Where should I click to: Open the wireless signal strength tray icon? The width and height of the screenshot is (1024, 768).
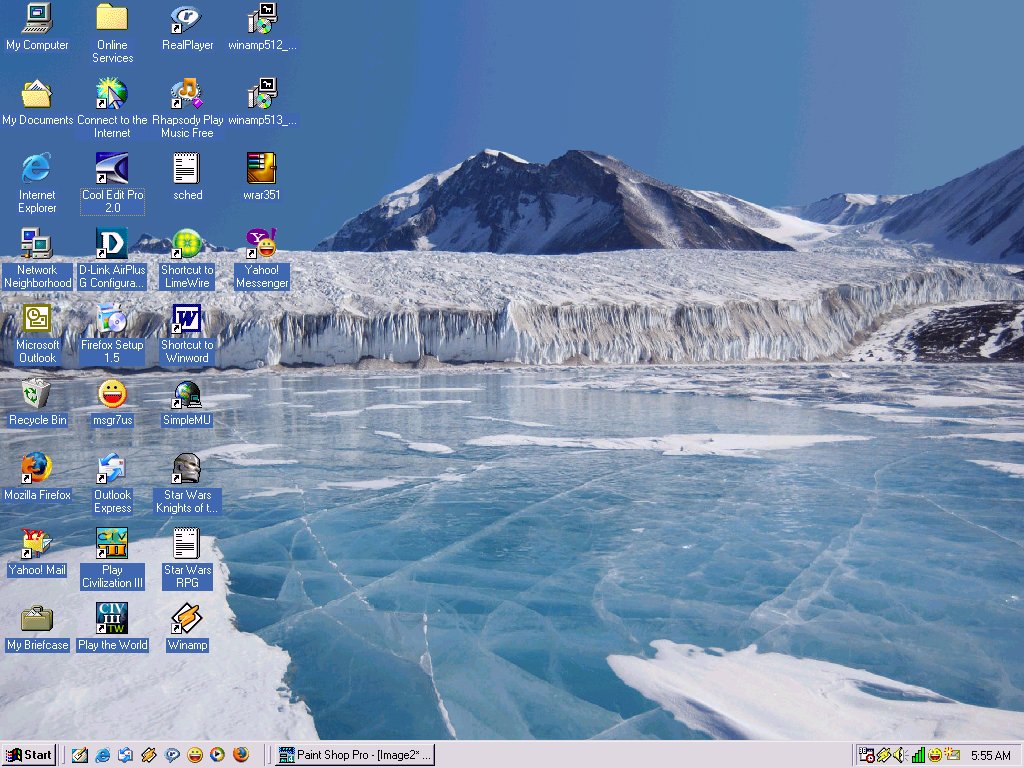[918, 755]
